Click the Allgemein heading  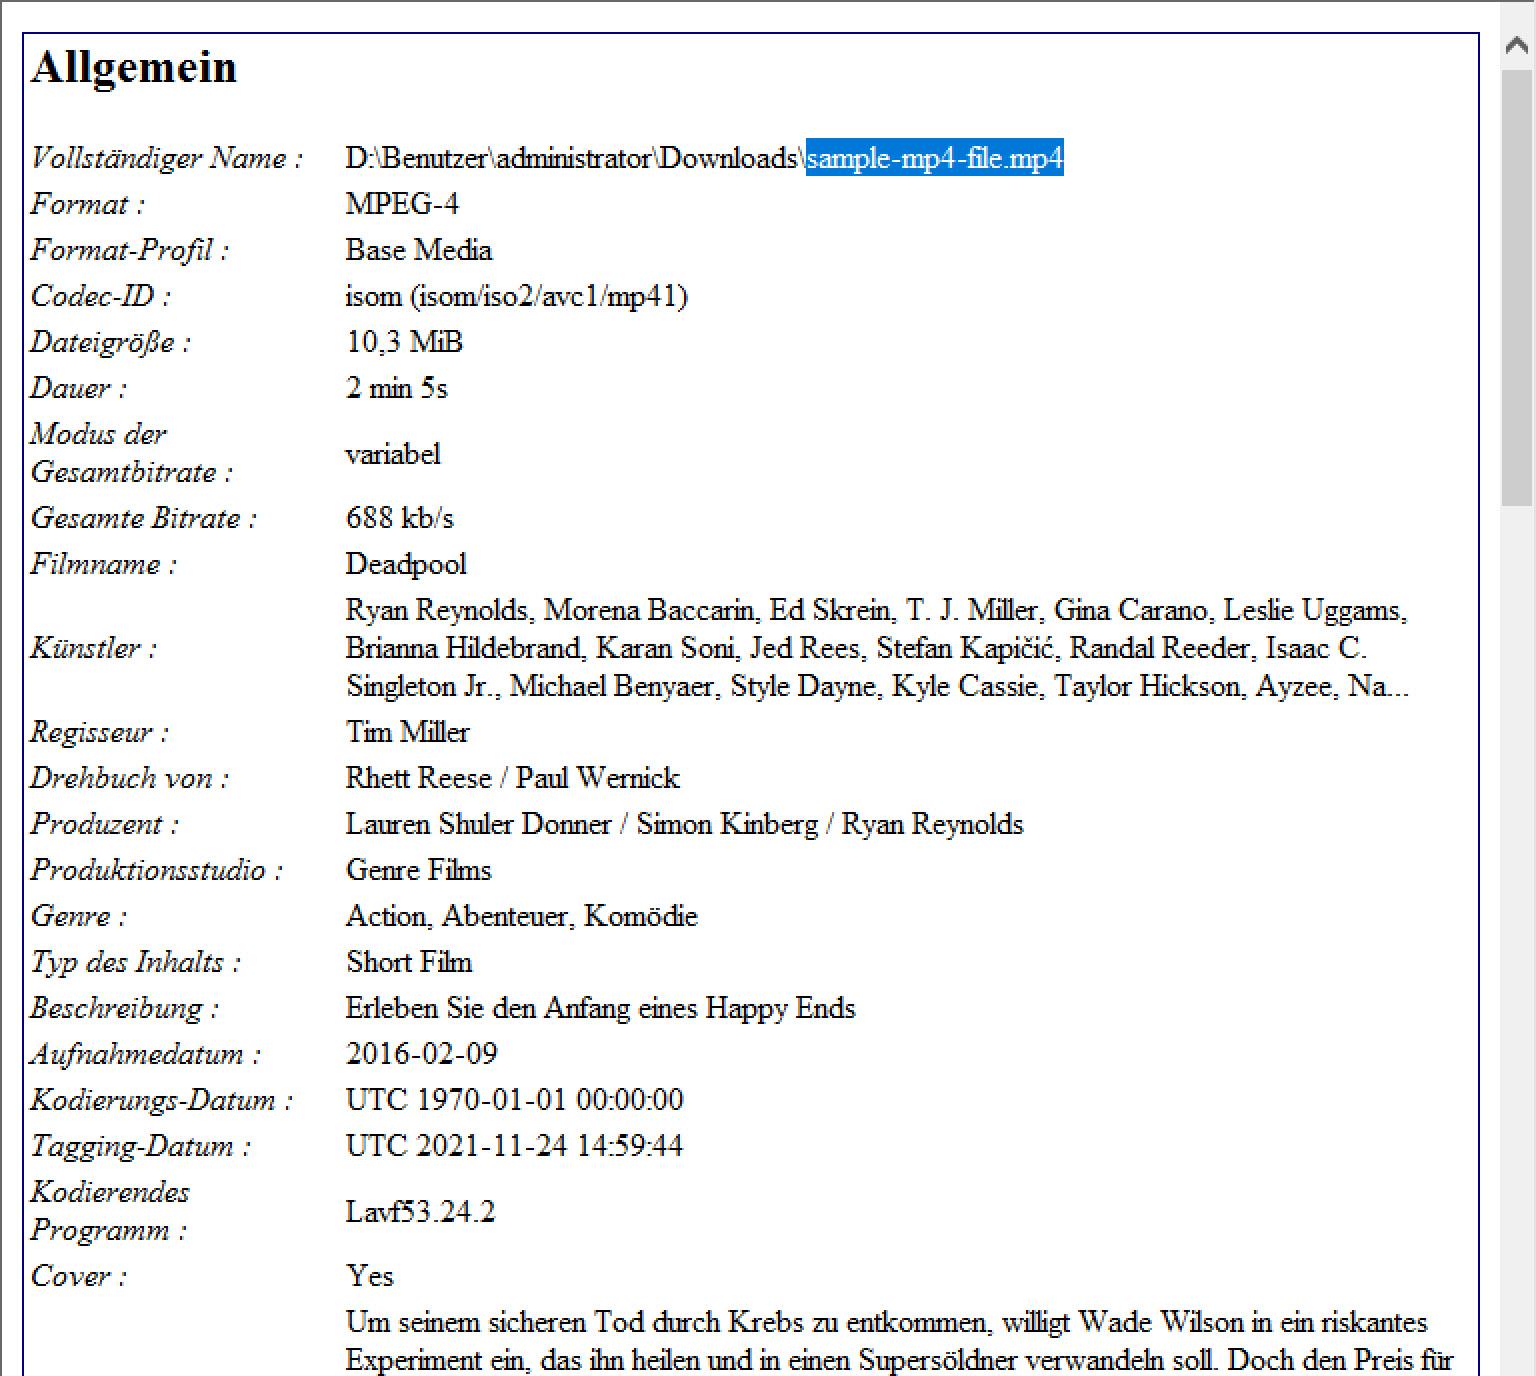(134, 67)
